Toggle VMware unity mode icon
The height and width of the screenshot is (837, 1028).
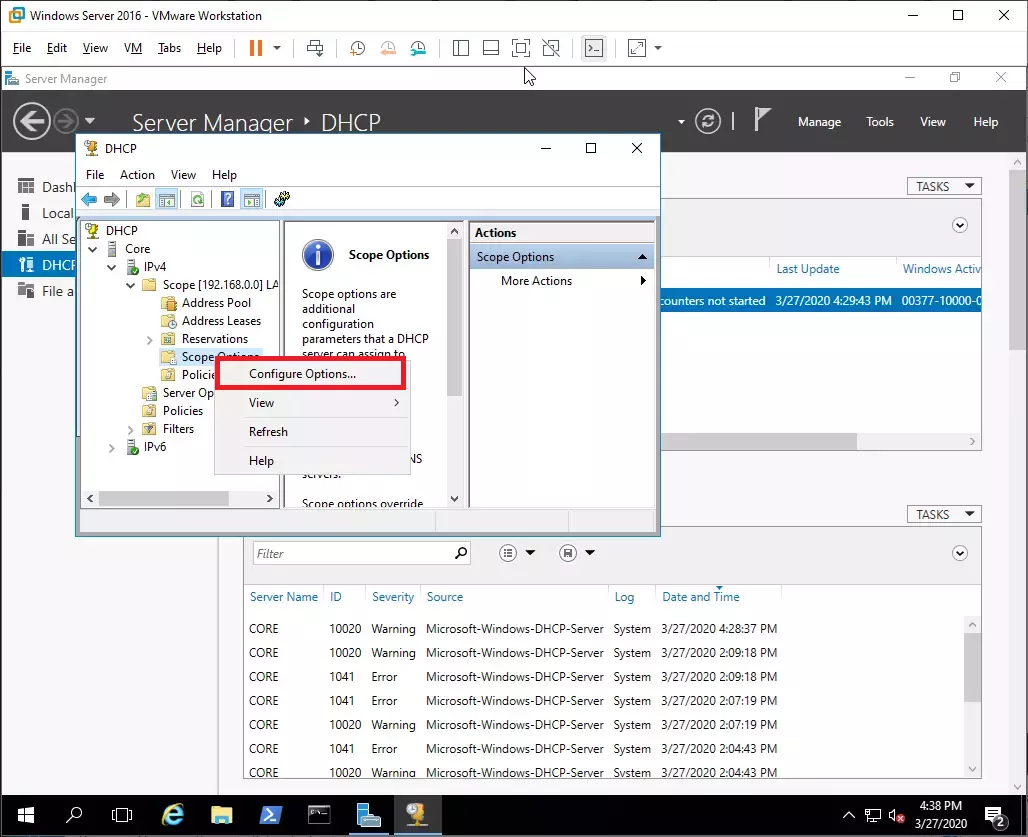click(x=551, y=48)
